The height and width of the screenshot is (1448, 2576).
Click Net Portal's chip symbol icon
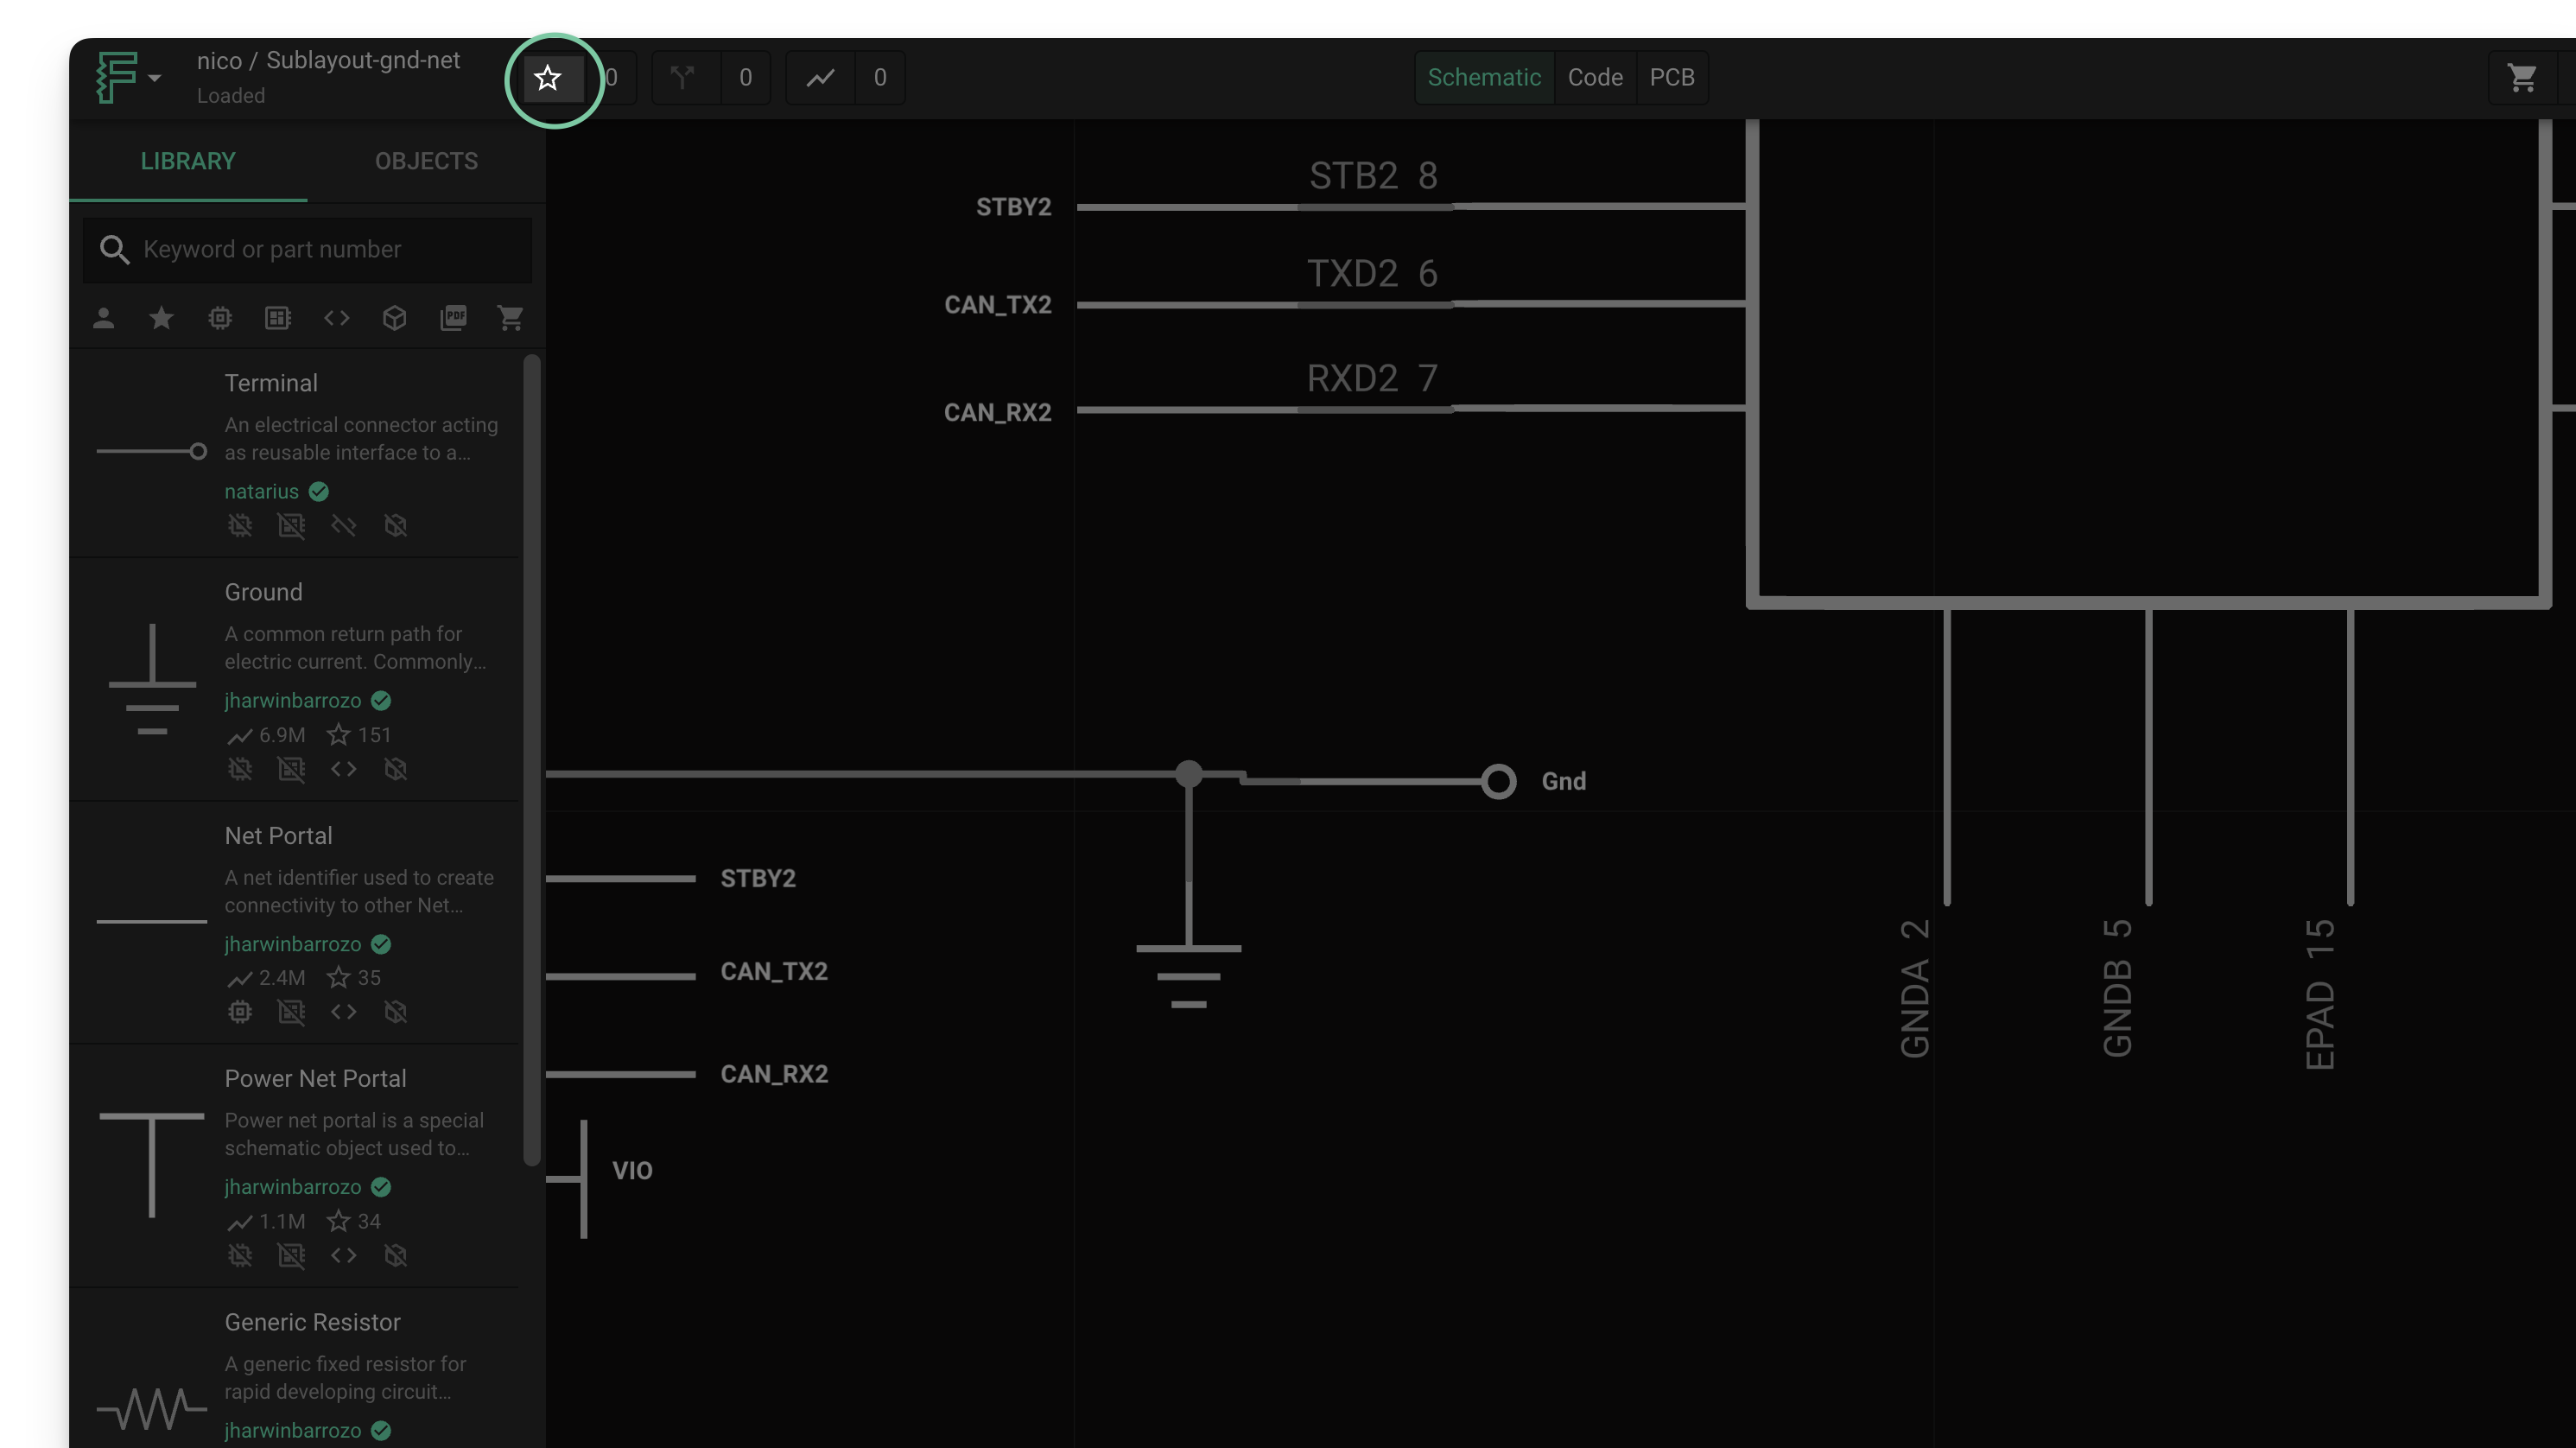[240, 1012]
